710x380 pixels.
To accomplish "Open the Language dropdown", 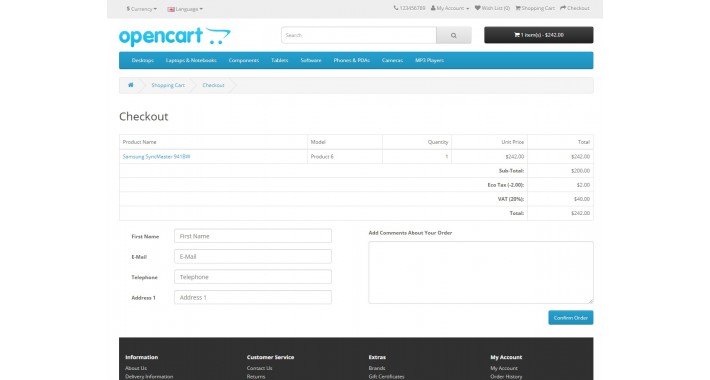I will pos(185,9).
